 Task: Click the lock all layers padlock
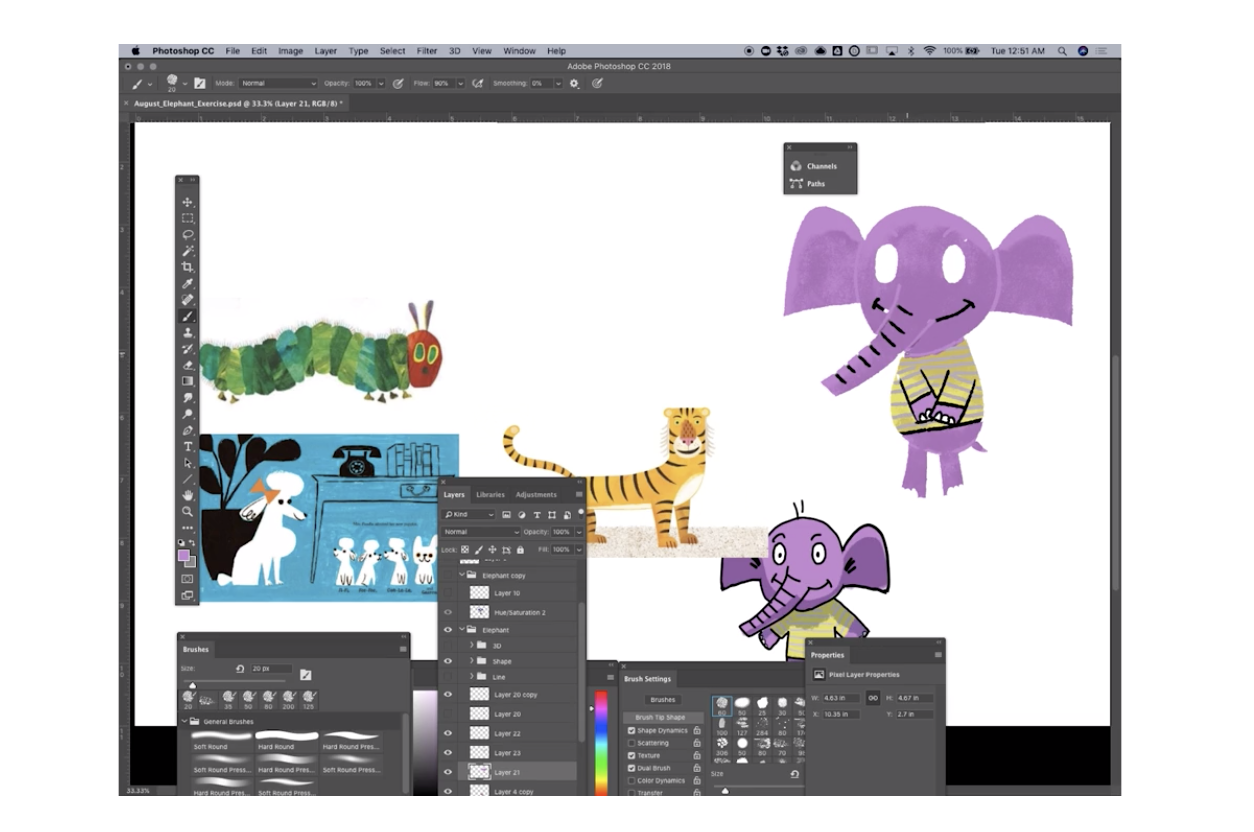pos(520,549)
